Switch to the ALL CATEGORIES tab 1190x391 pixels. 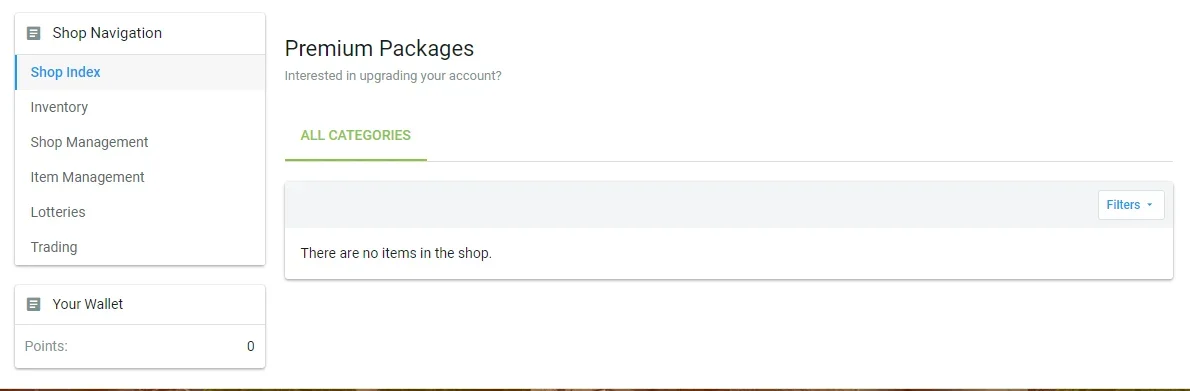tap(355, 136)
